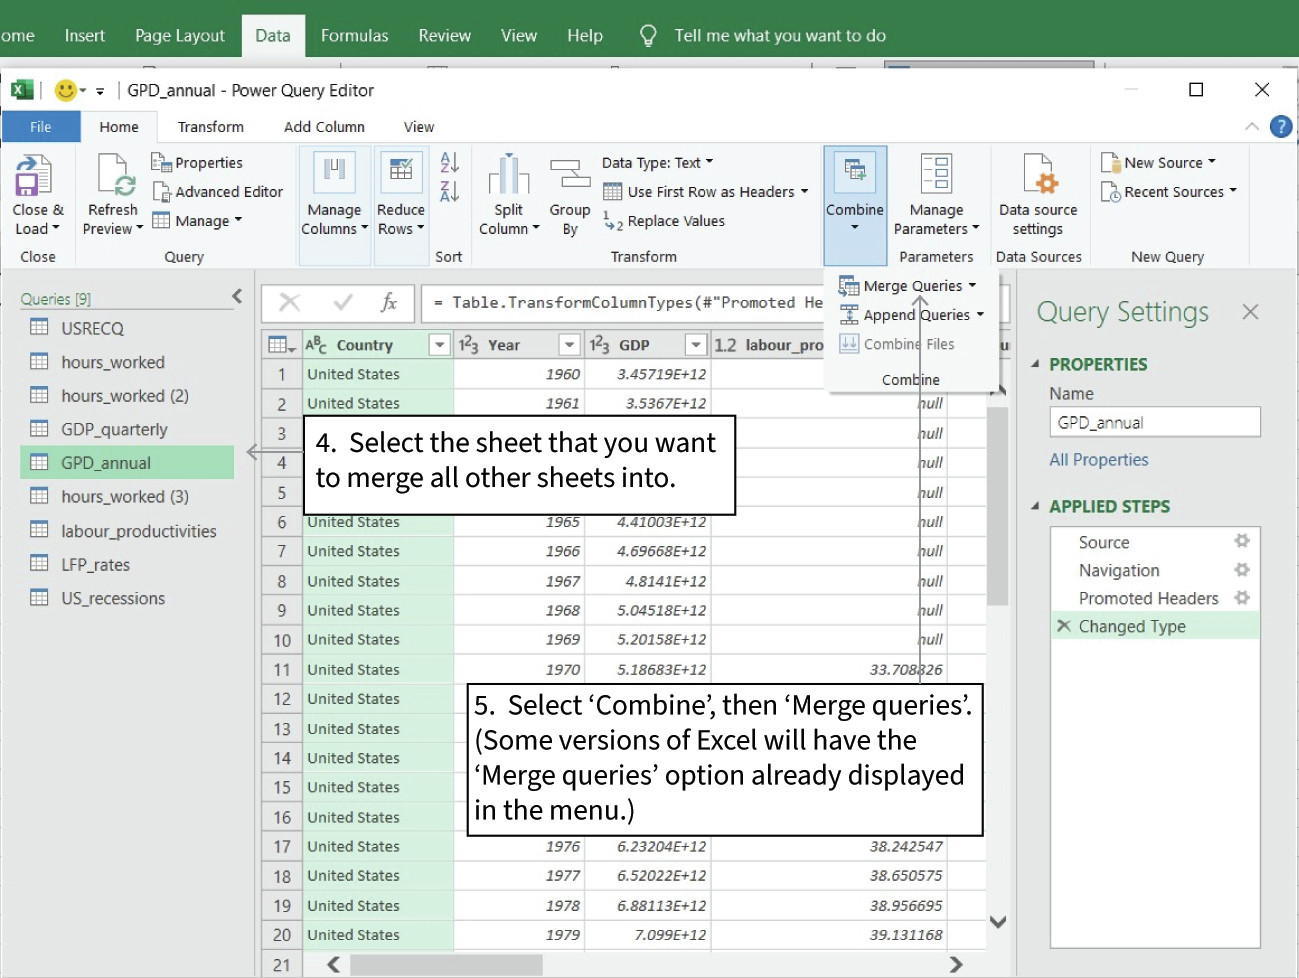Switch to the Transform tab
Viewport: 1299px width, 978px height.
[210, 126]
